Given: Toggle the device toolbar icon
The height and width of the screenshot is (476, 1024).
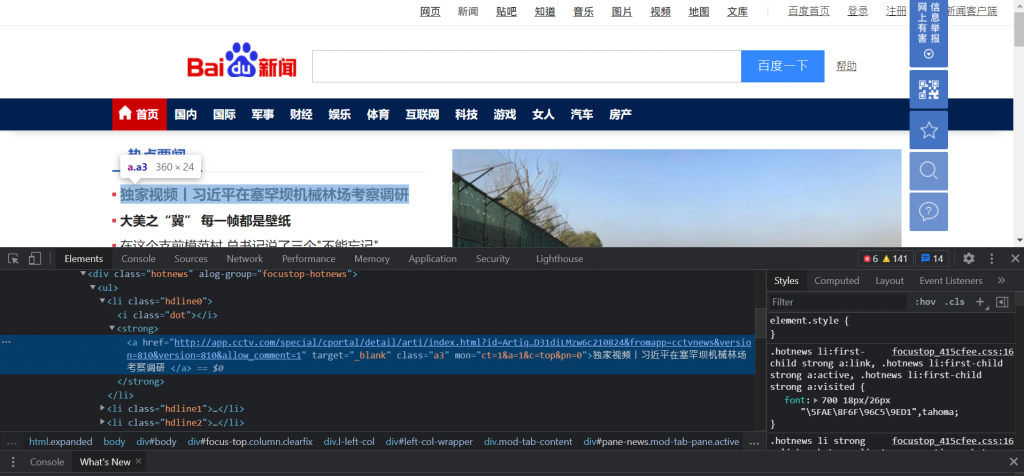Looking at the screenshot, I should [35, 259].
